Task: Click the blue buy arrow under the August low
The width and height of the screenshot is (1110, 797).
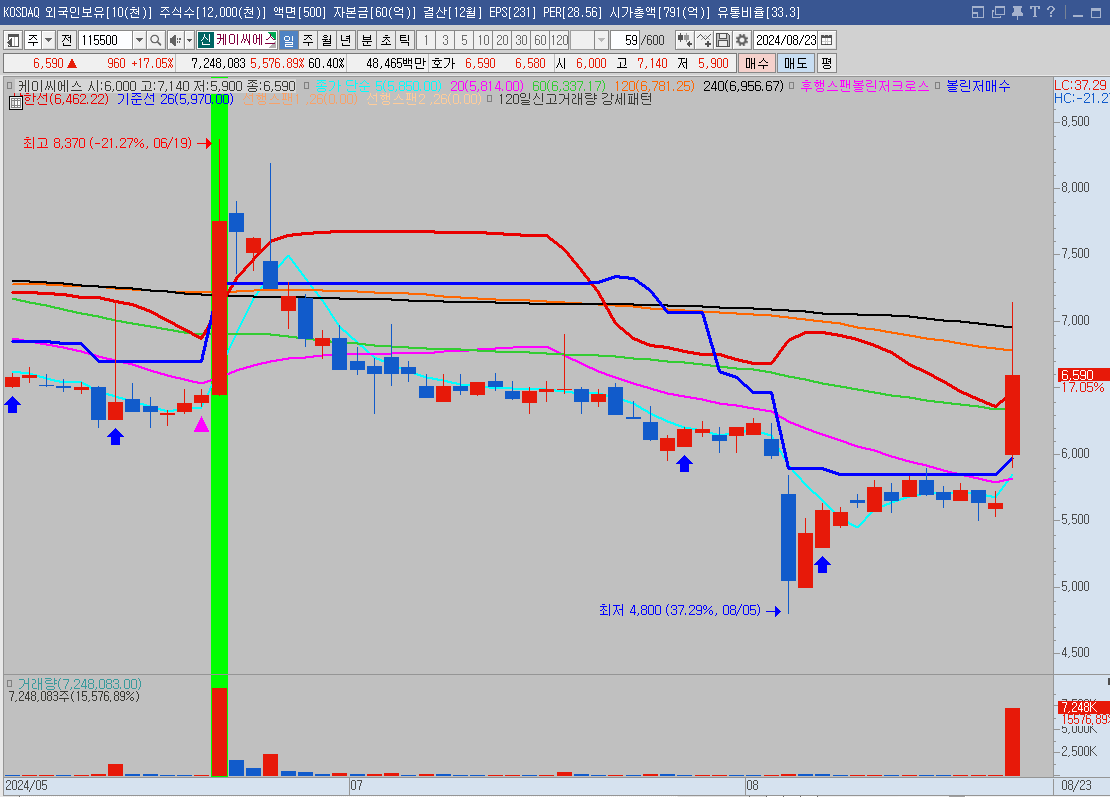Action: tap(822, 565)
